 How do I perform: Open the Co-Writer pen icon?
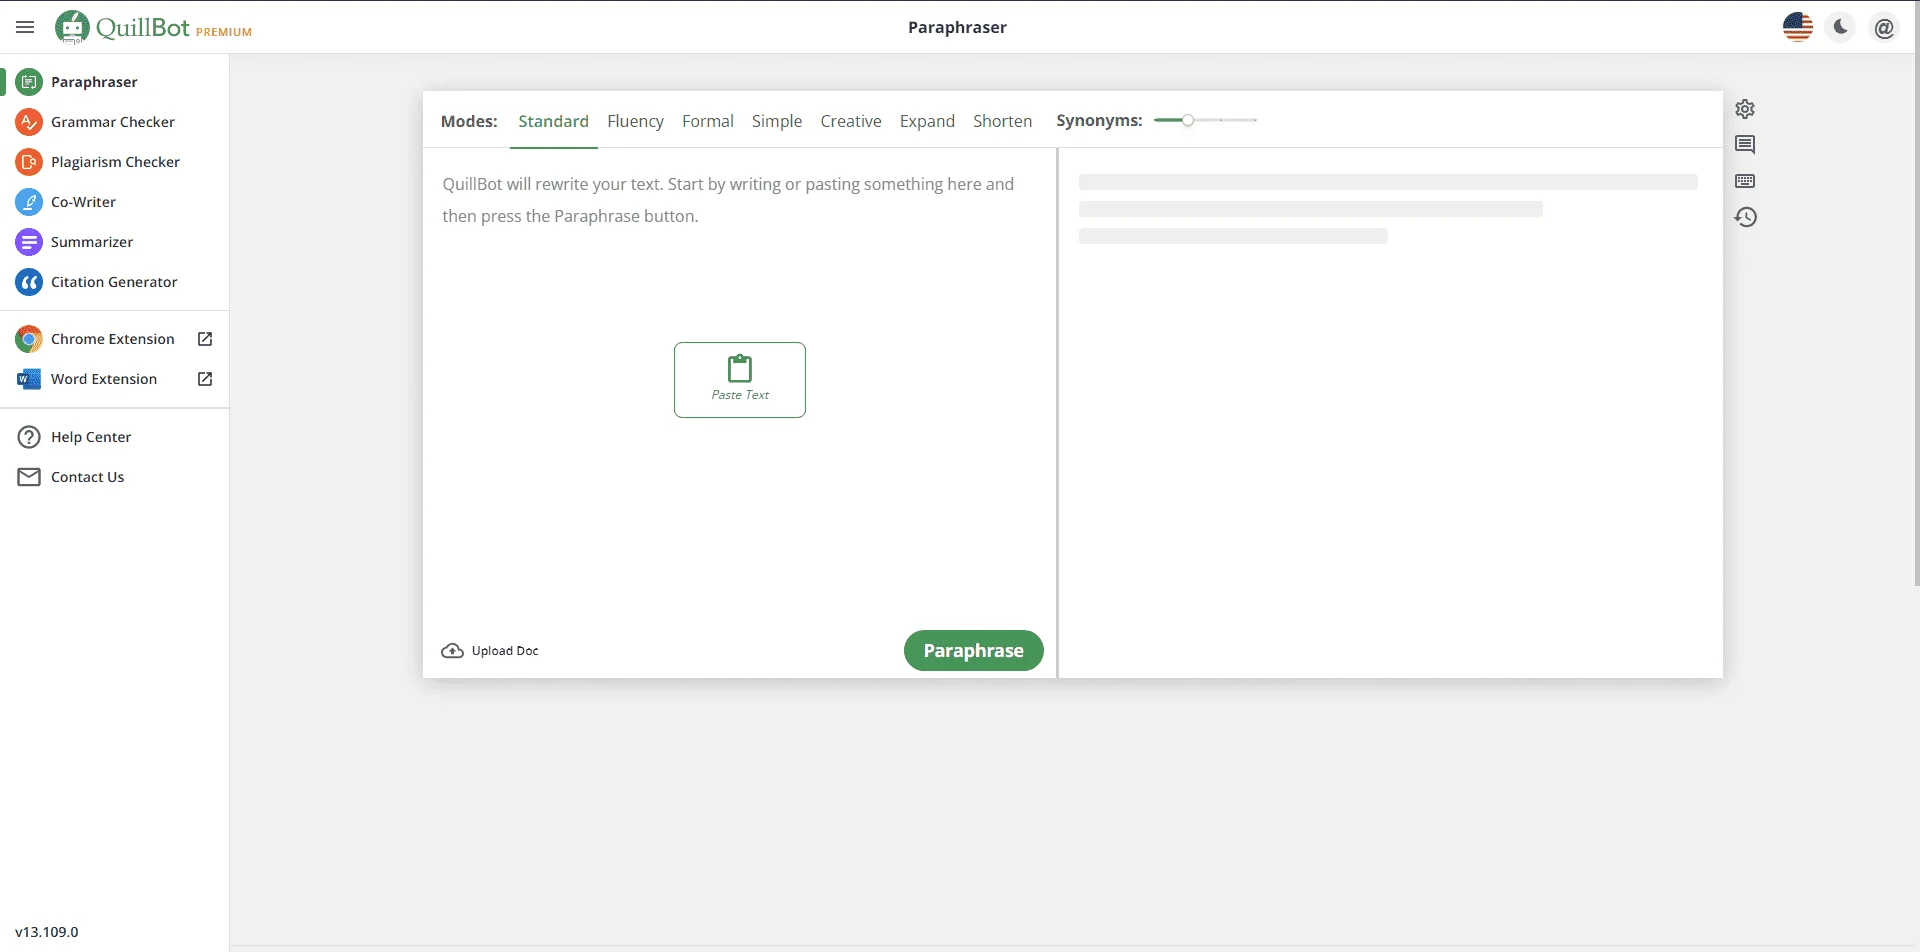click(x=29, y=202)
